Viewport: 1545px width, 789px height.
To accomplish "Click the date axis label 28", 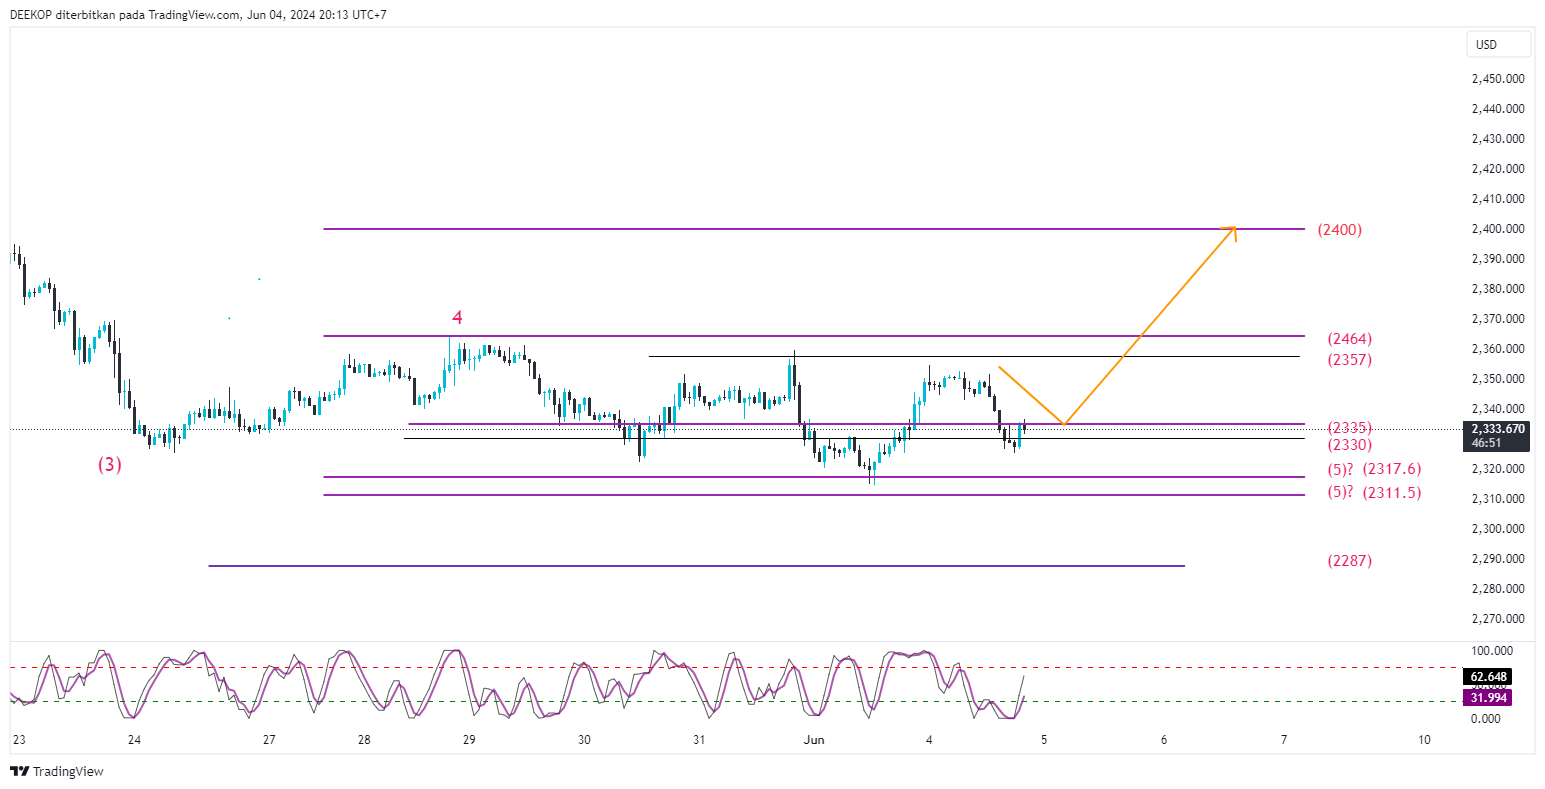I will point(364,741).
